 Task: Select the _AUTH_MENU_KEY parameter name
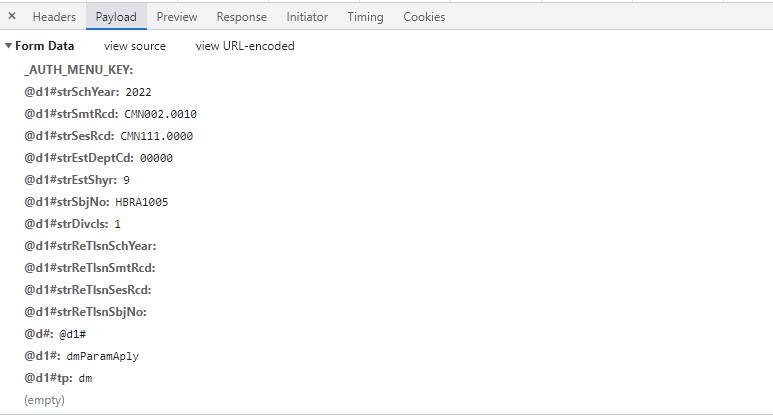coord(78,70)
